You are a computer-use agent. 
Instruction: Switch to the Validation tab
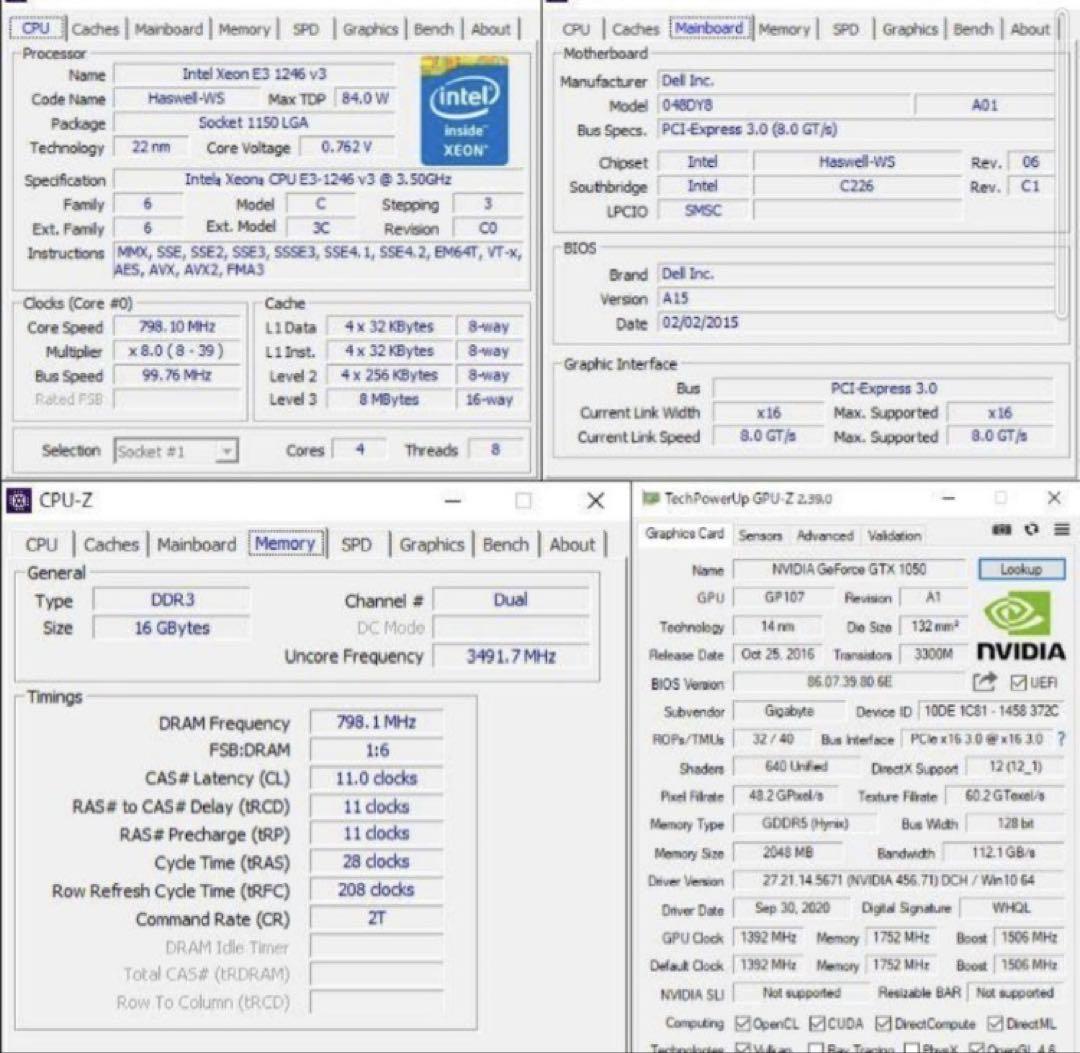(x=893, y=536)
